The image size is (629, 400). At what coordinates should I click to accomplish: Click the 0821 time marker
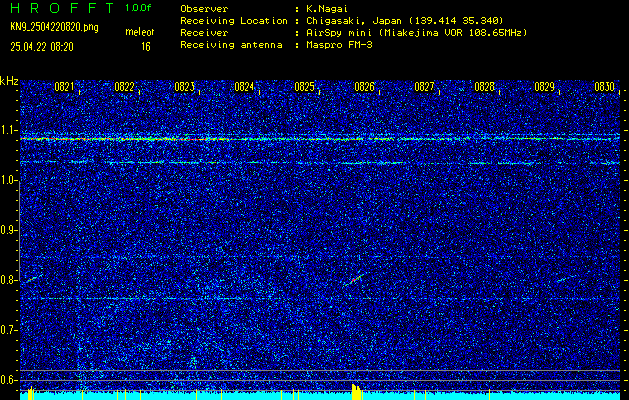64,87
